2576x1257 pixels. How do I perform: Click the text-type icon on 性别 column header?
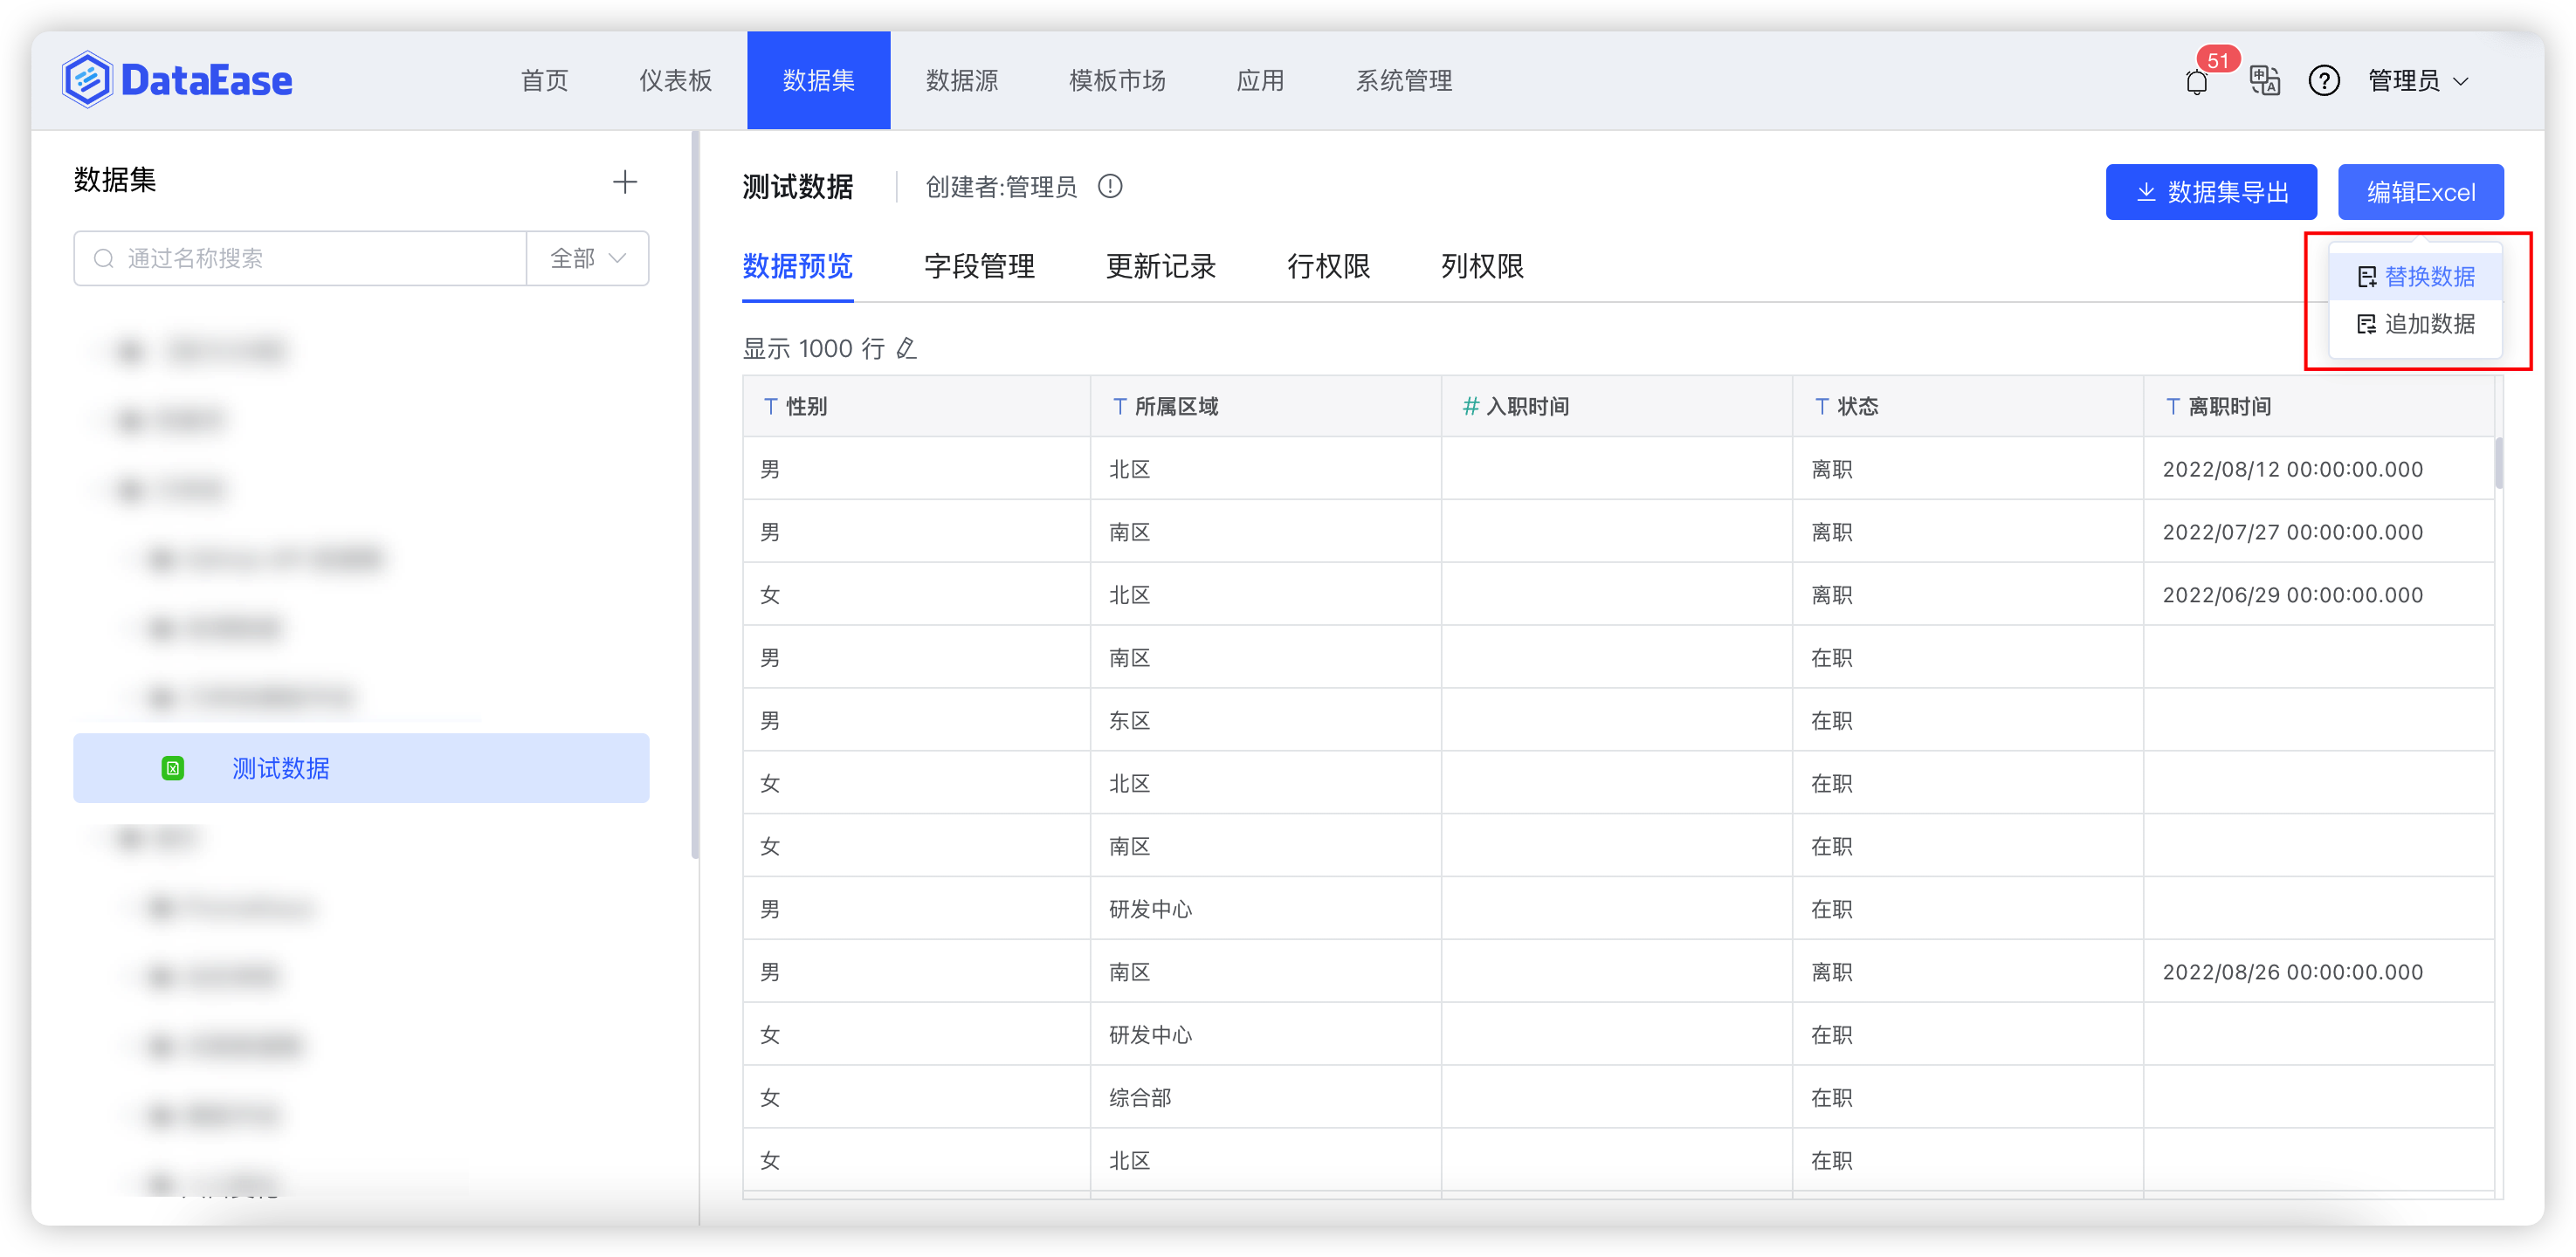(770, 406)
